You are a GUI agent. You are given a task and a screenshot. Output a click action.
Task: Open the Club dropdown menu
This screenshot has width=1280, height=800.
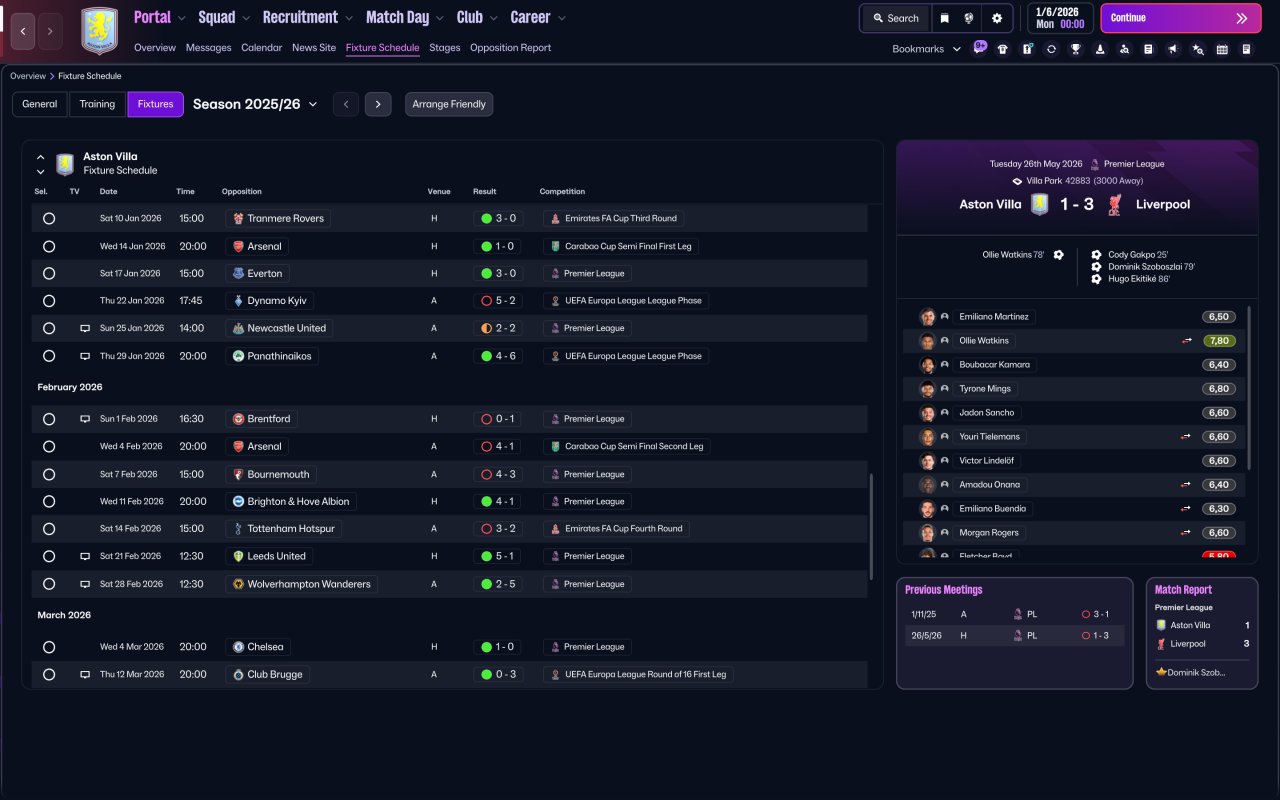pos(478,18)
